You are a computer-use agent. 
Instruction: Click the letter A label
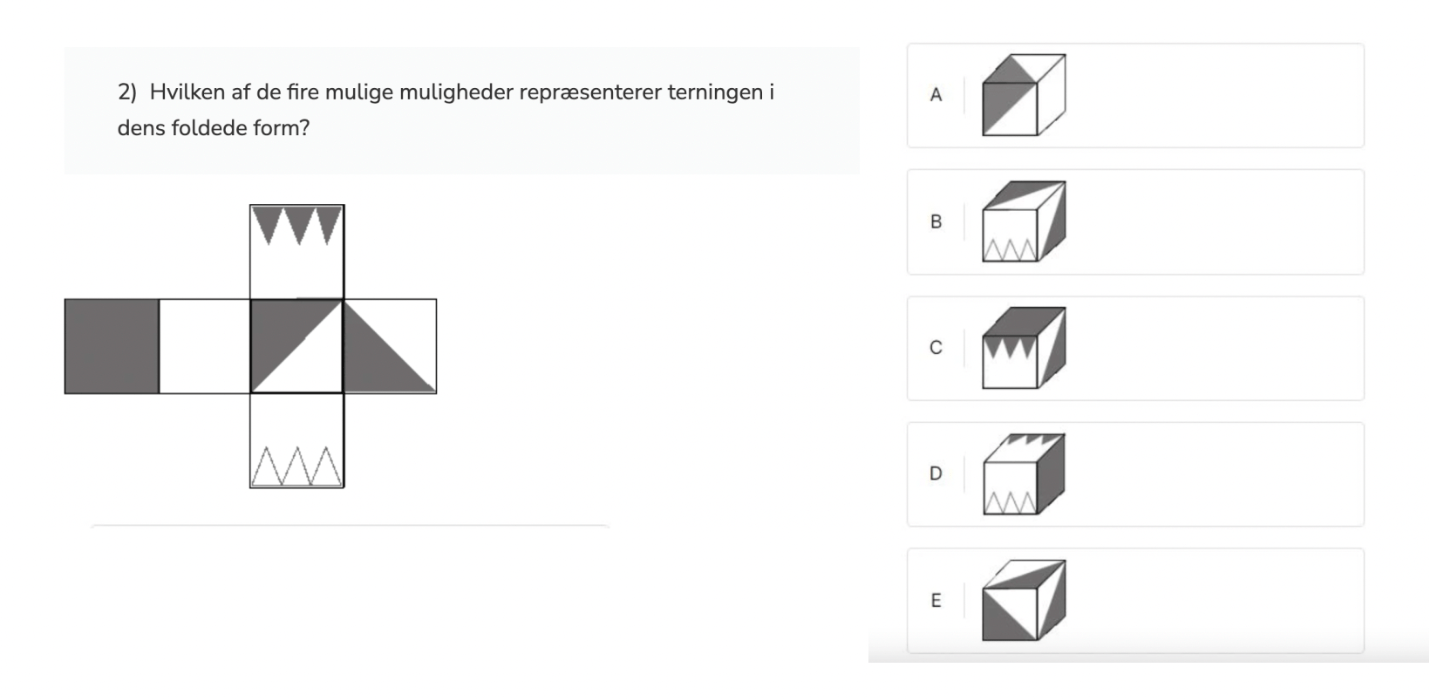[936, 95]
